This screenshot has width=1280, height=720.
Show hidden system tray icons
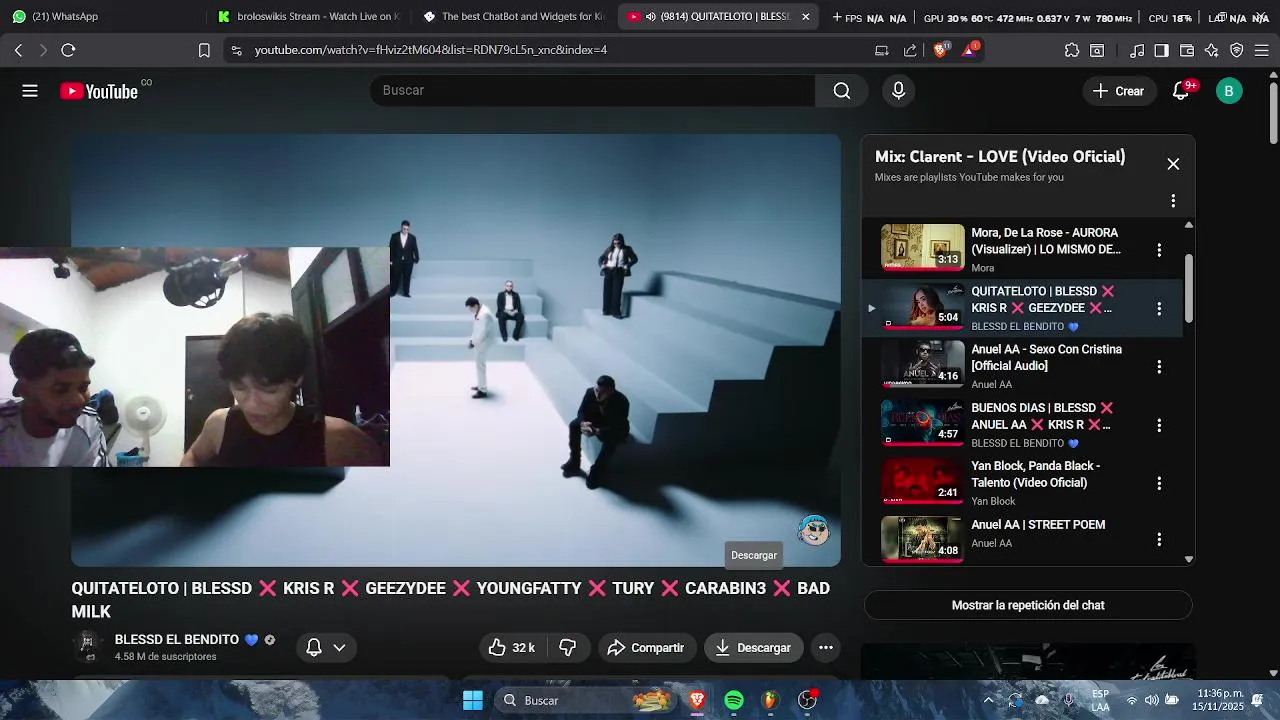pyautogui.click(x=989, y=700)
